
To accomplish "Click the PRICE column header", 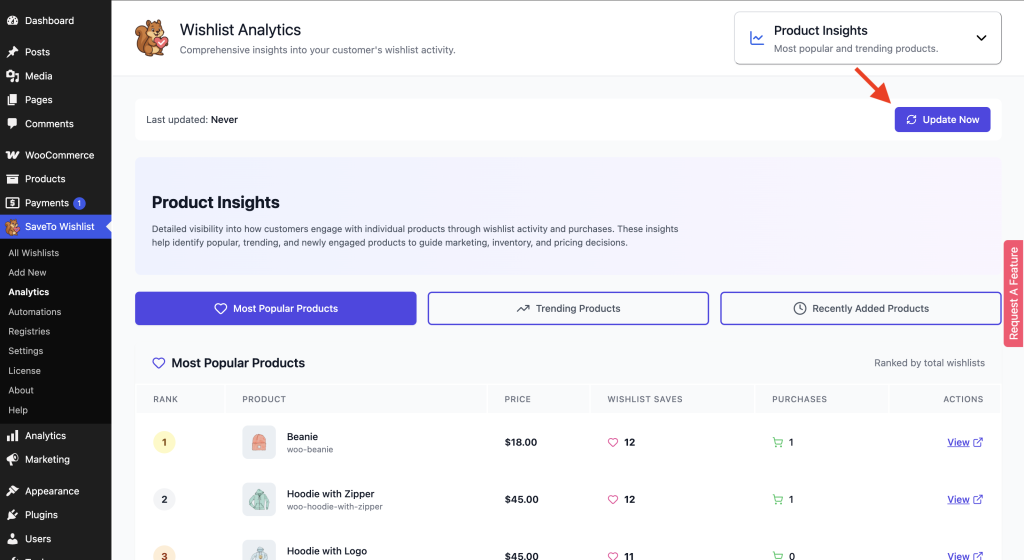I will point(517,399).
